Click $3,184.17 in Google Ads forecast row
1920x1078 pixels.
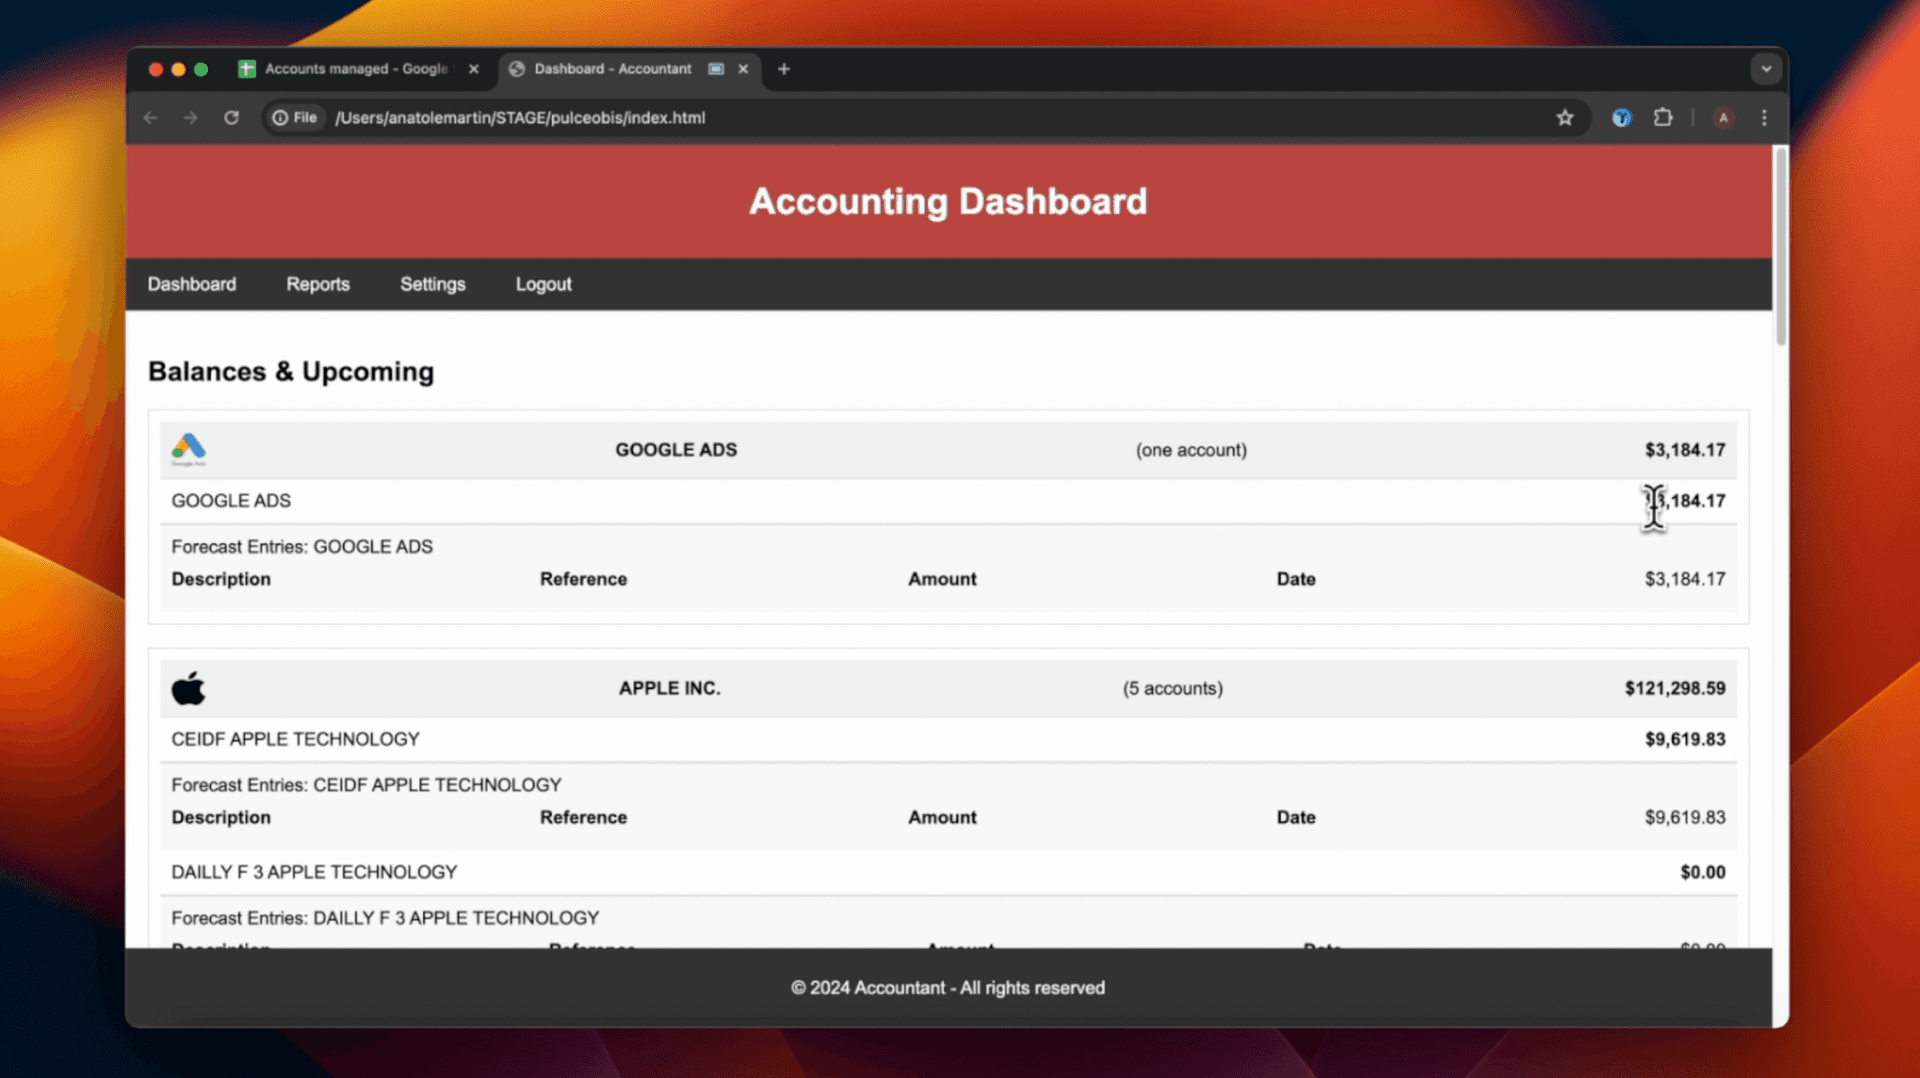(x=1685, y=579)
